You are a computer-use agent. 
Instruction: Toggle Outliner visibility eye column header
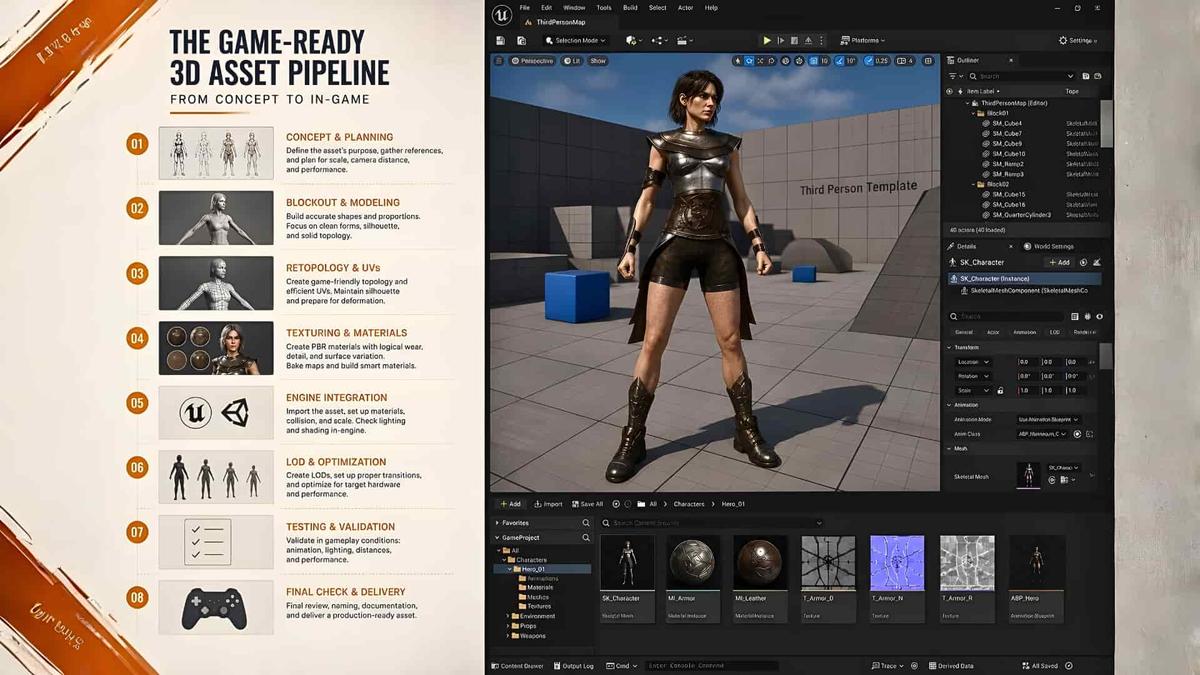[x=949, y=91]
